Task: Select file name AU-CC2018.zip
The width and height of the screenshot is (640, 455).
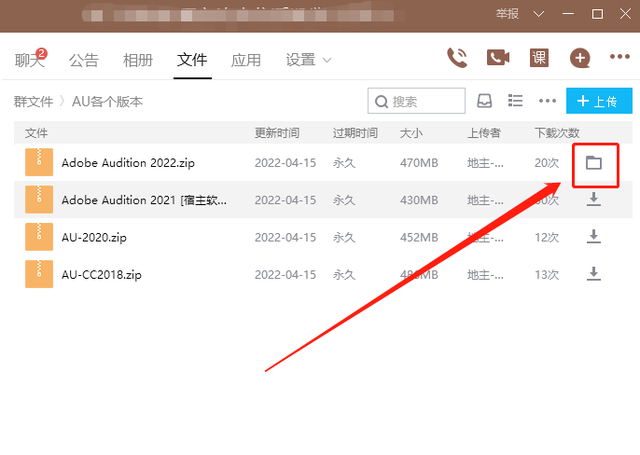Action: (102, 275)
